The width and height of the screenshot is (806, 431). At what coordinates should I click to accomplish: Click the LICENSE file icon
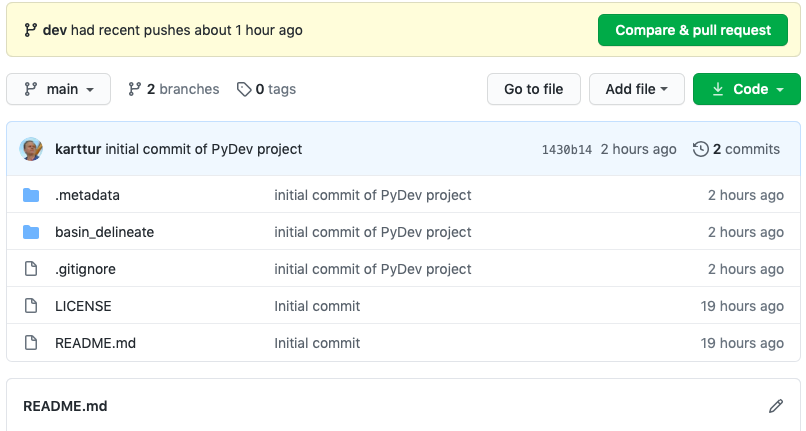31,306
